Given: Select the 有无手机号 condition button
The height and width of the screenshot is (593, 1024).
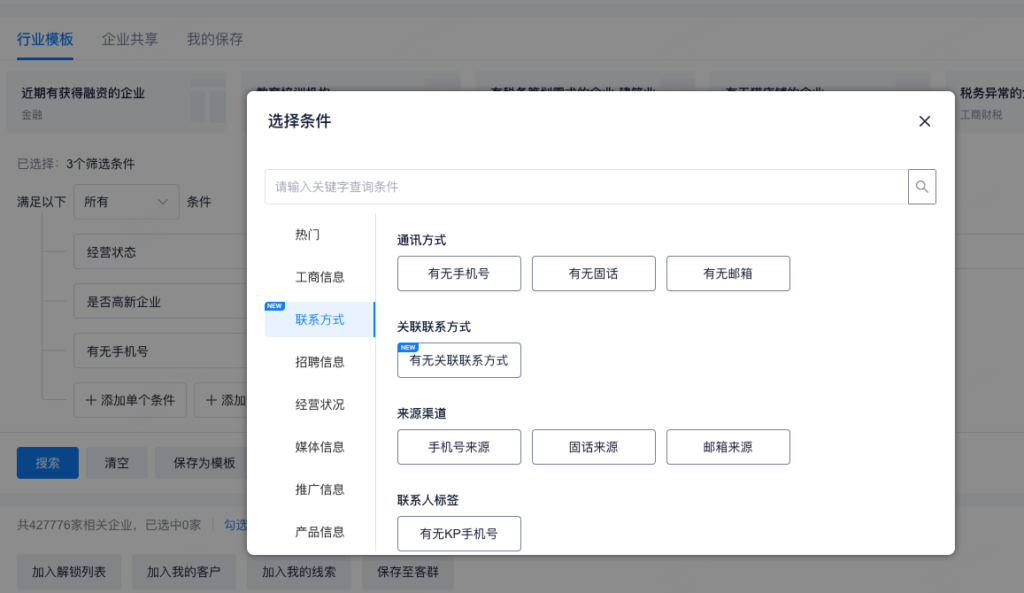Looking at the screenshot, I should tap(459, 274).
